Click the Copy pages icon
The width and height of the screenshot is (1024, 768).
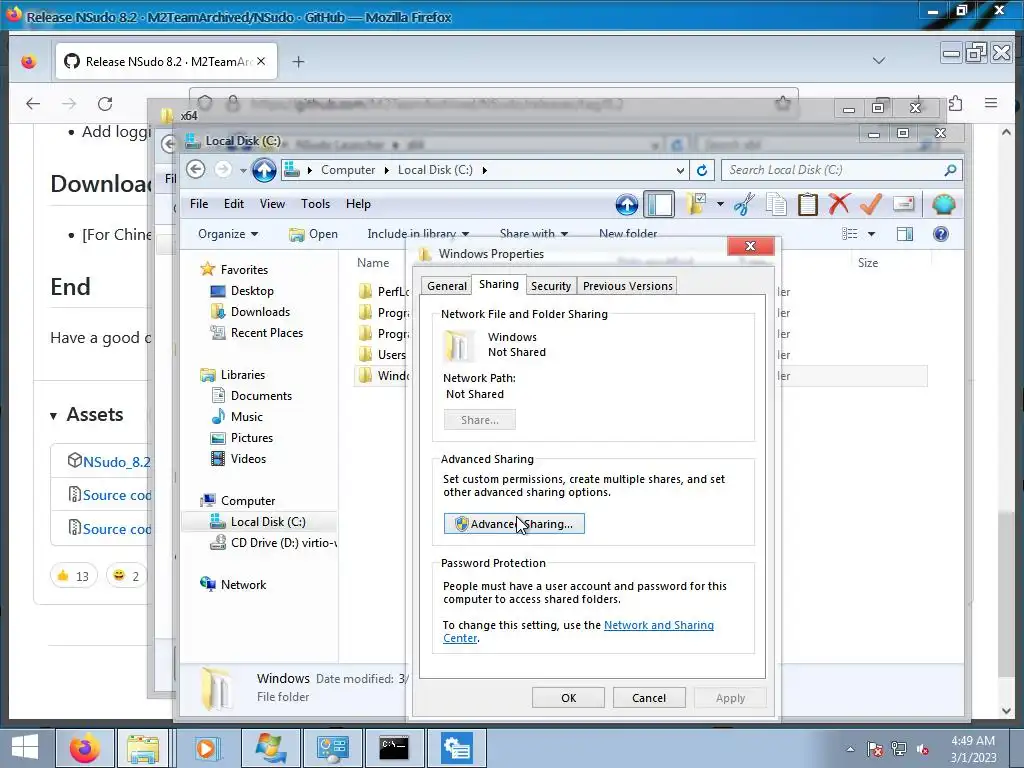(776, 204)
